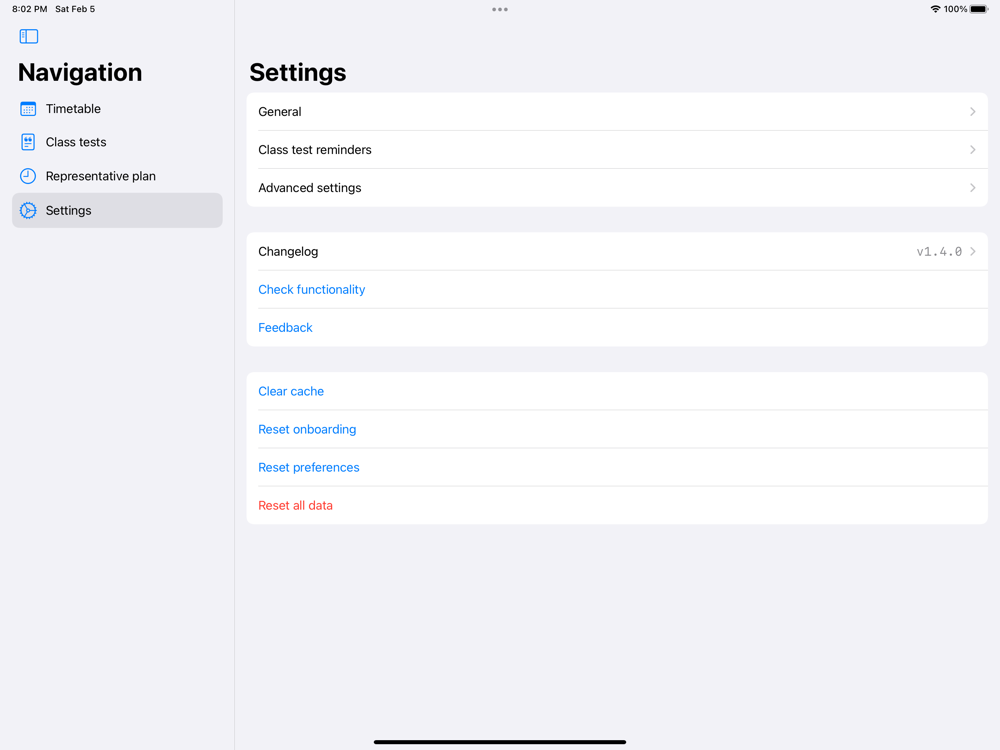Screen dimensions: 1000x750
Task: Expand General settings chevron
Action: 972,112
